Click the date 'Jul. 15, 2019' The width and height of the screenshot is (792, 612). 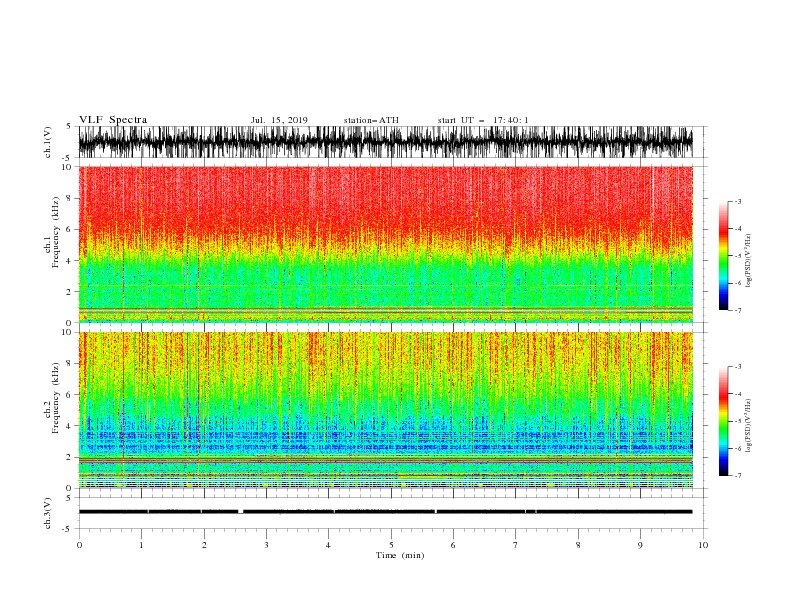click(279, 120)
